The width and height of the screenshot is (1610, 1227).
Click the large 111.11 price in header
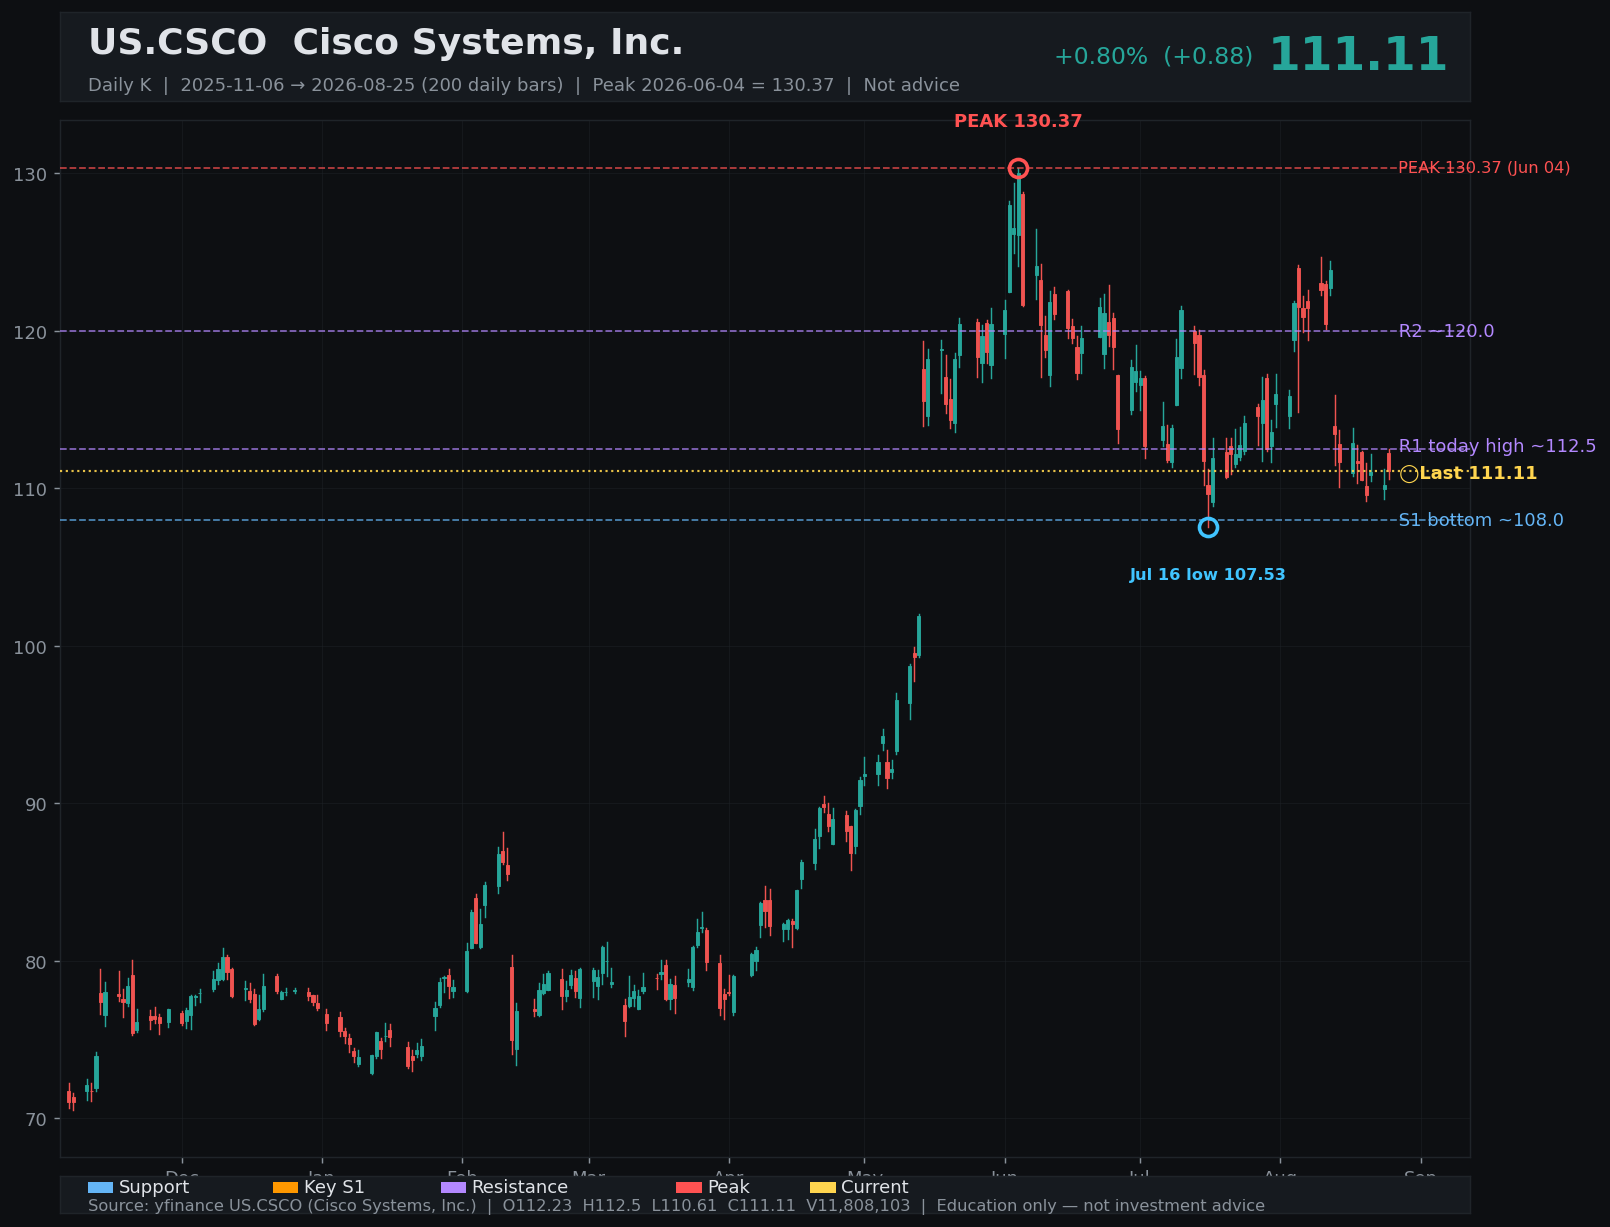click(x=1357, y=55)
